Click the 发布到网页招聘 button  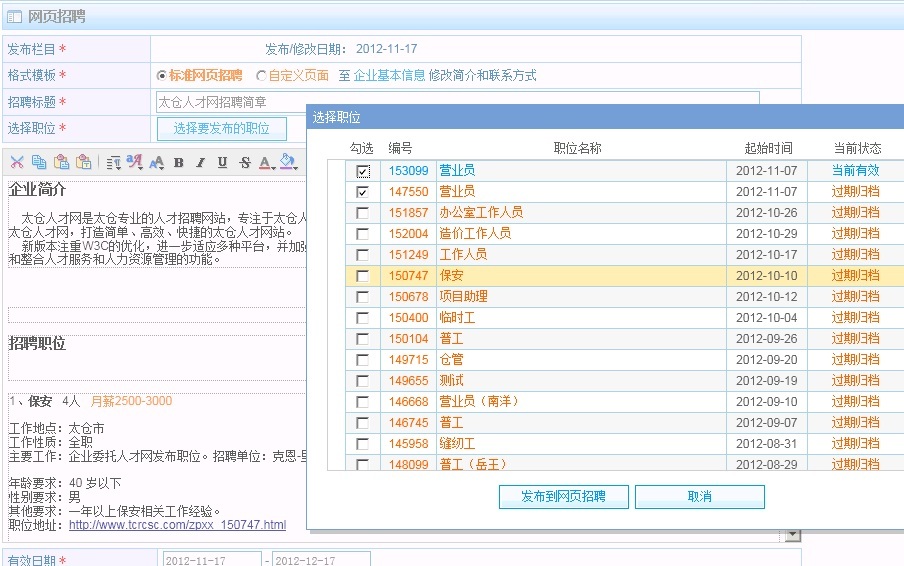pyautogui.click(x=564, y=497)
